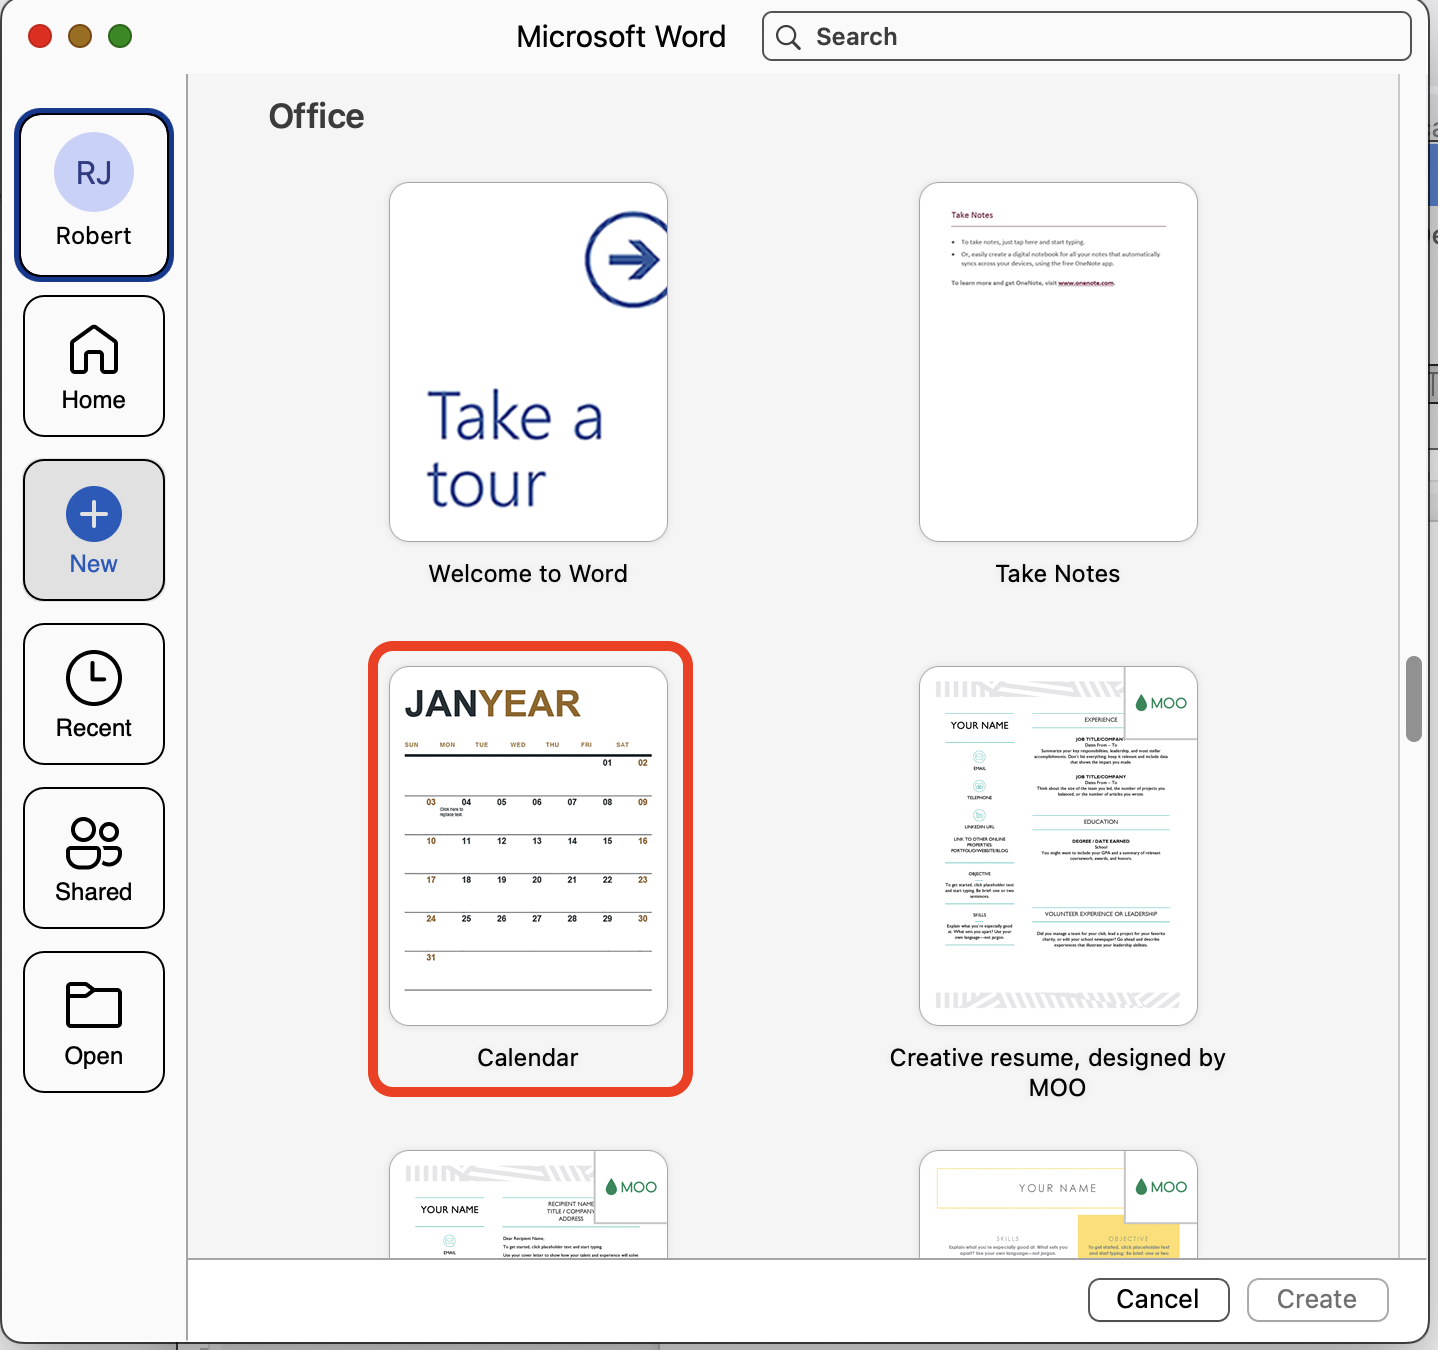Screen dimensions: 1438x1350
Task: Click inside the Search input field
Action: point(1087,37)
